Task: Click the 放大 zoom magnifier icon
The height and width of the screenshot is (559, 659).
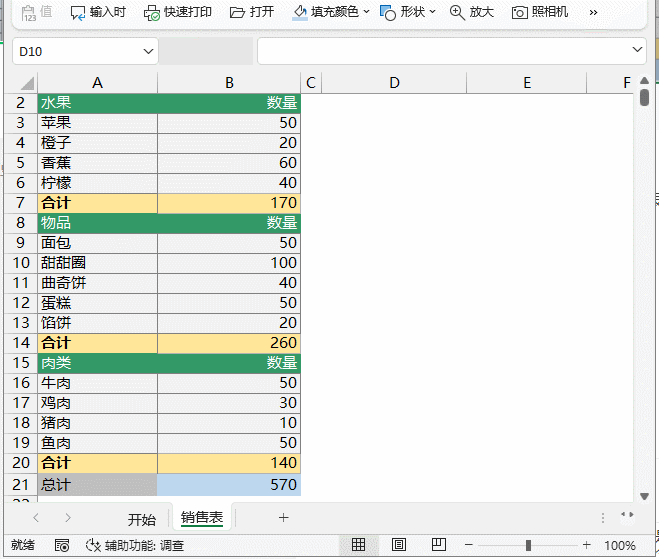Action: [x=457, y=12]
